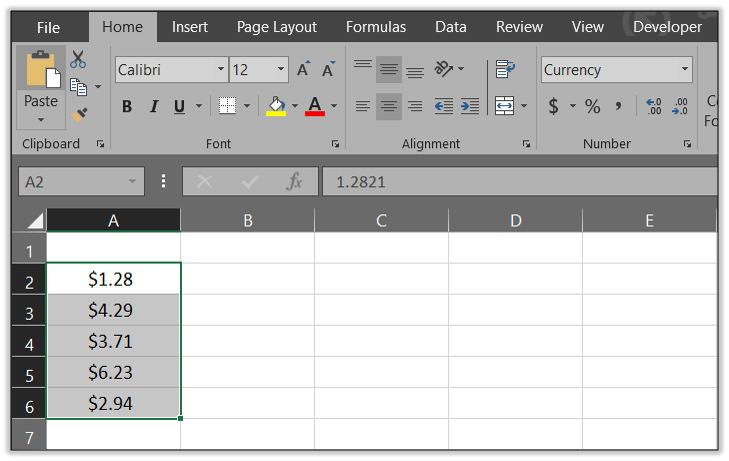Open the File menu

48,27
